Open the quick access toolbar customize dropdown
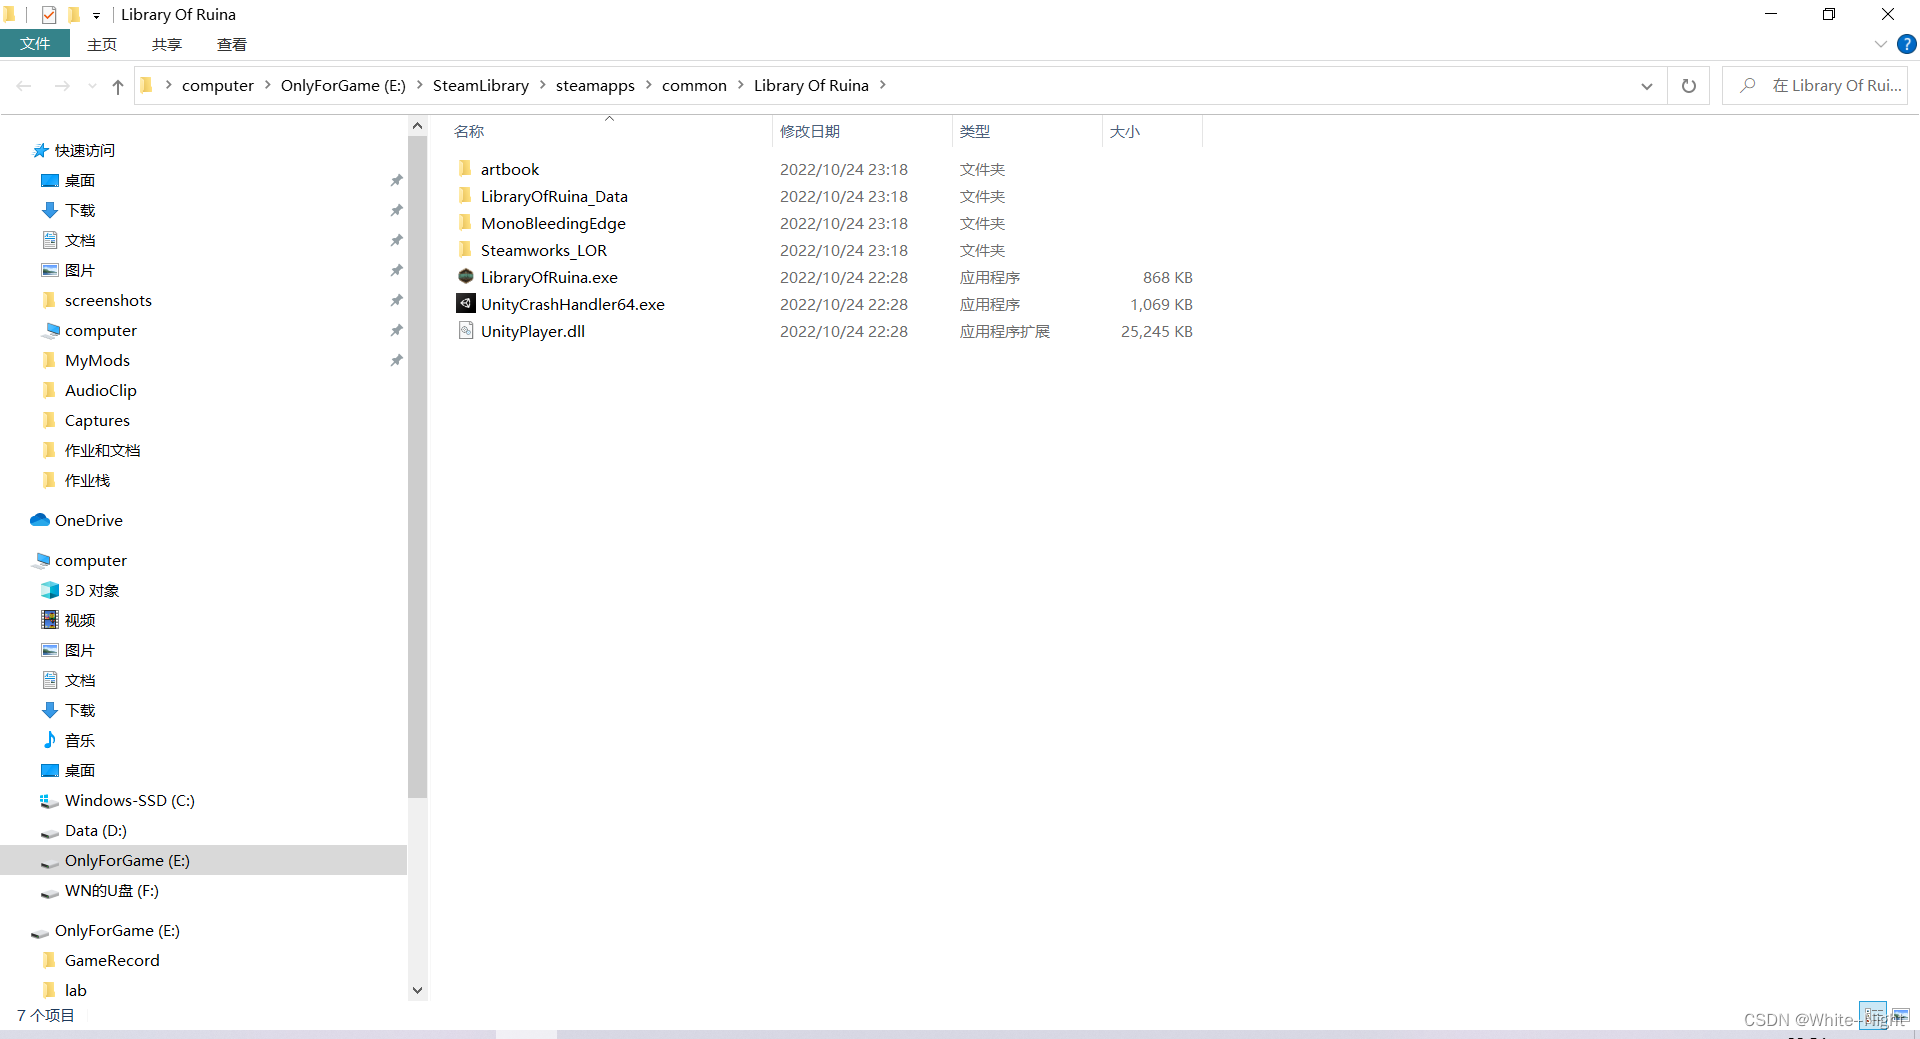 [96, 15]
